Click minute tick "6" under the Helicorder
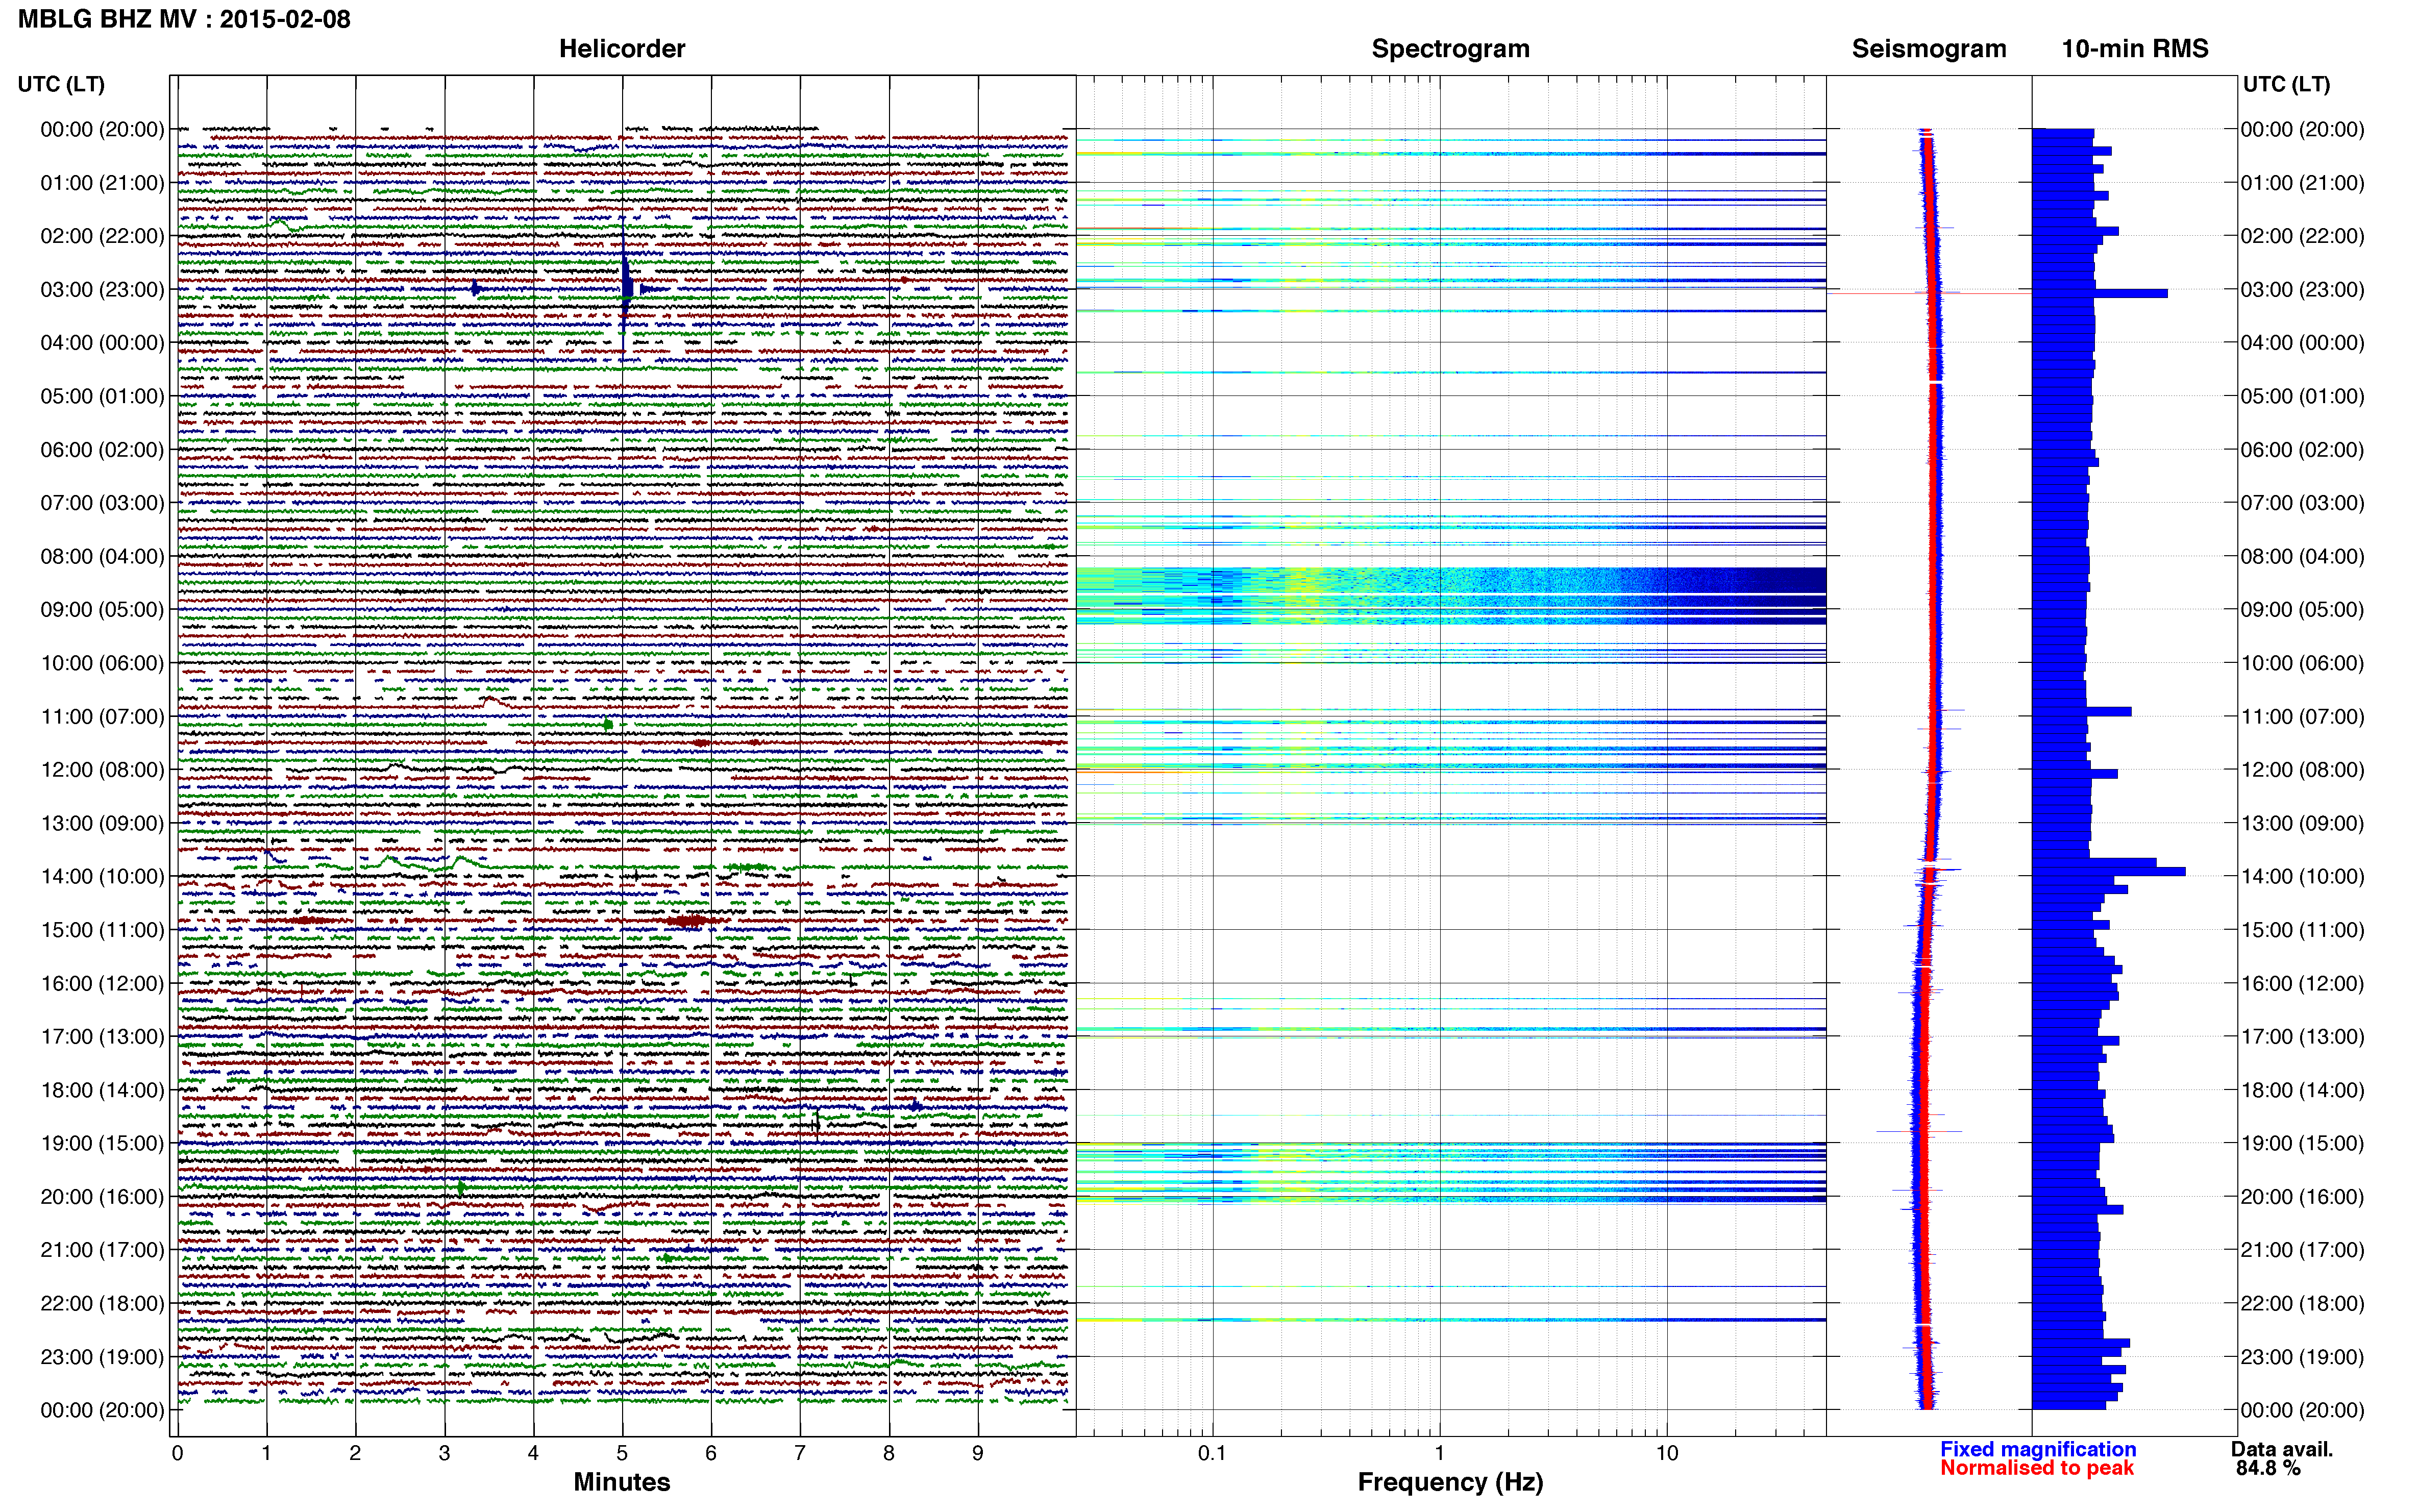This screenshot has width=2419, height=1512. (711, 1453)
